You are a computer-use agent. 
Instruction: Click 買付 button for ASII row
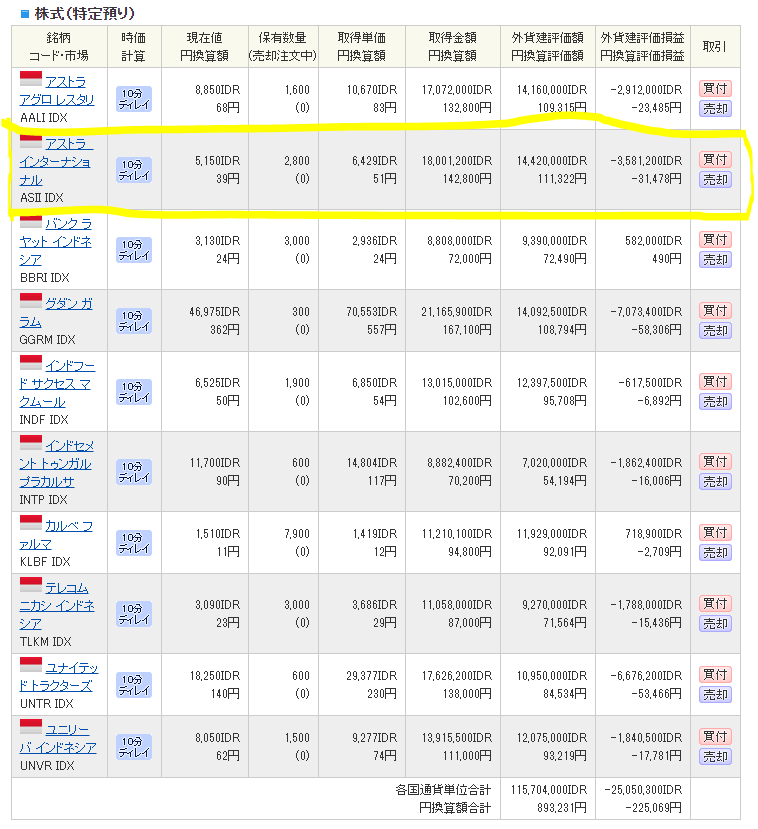pos(715,159)
